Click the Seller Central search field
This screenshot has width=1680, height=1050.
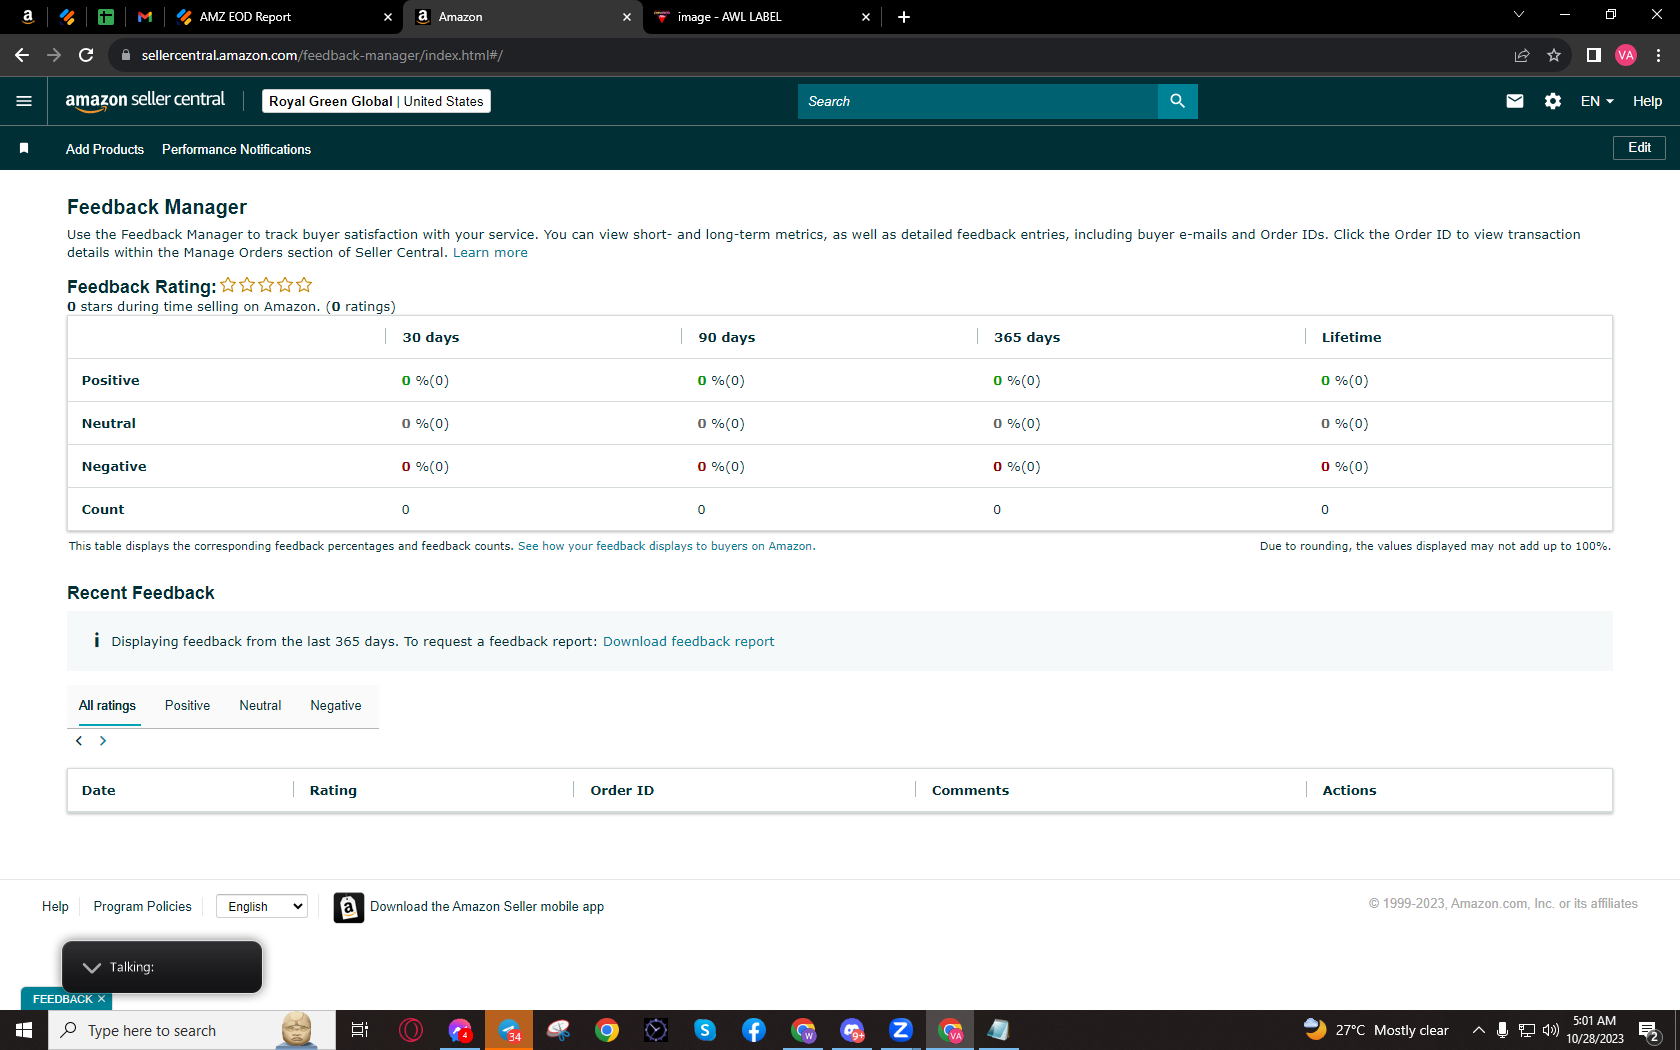(x=978, y=101)
